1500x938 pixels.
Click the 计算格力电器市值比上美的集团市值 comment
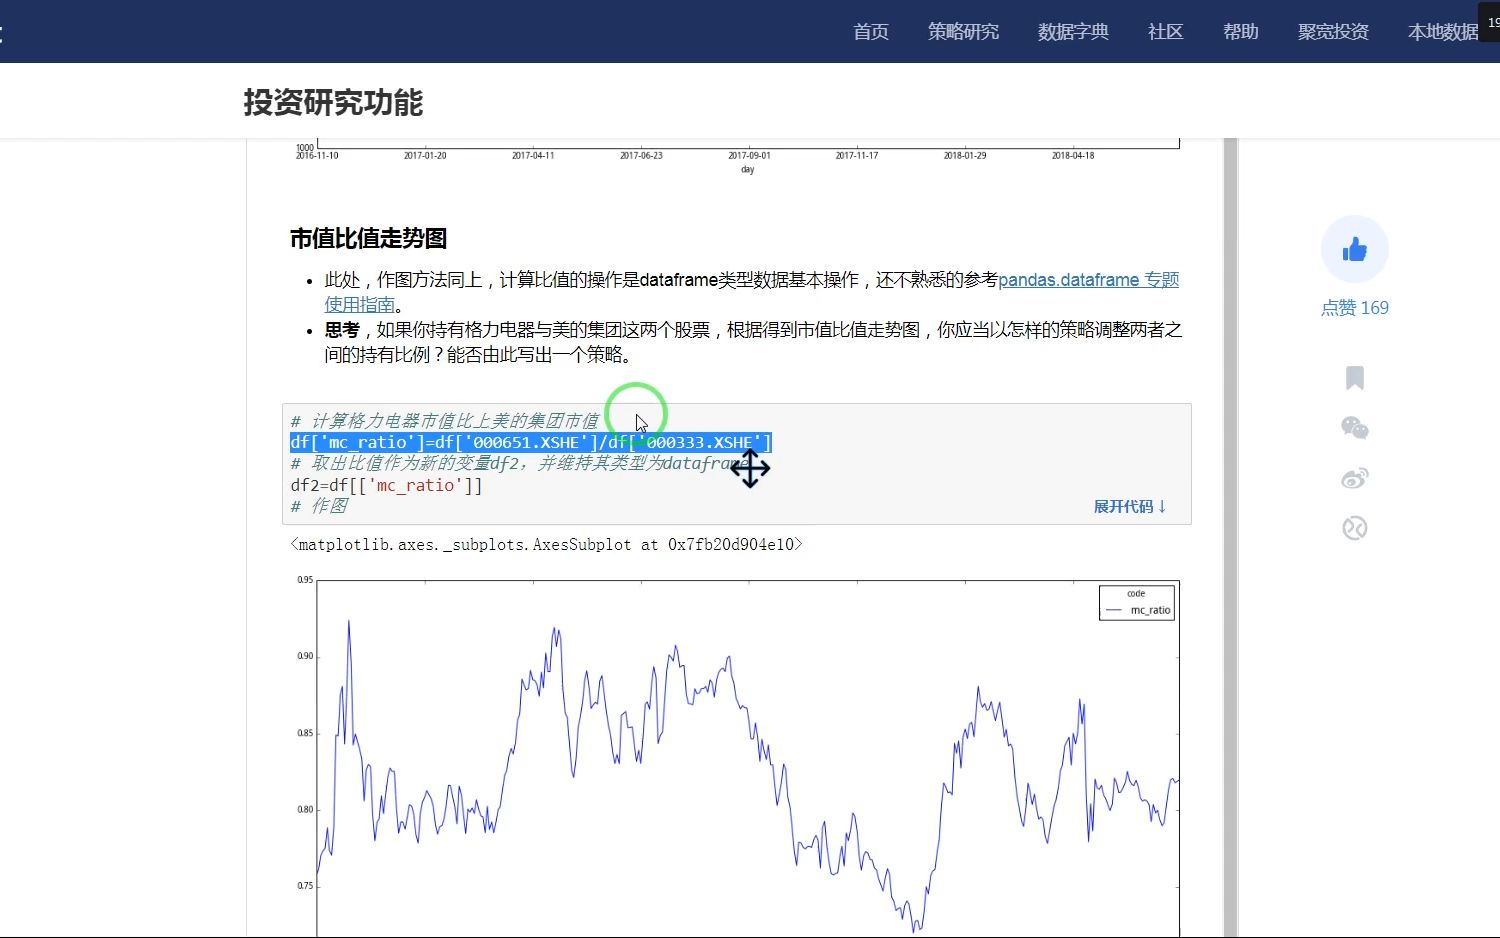(444, 421)
